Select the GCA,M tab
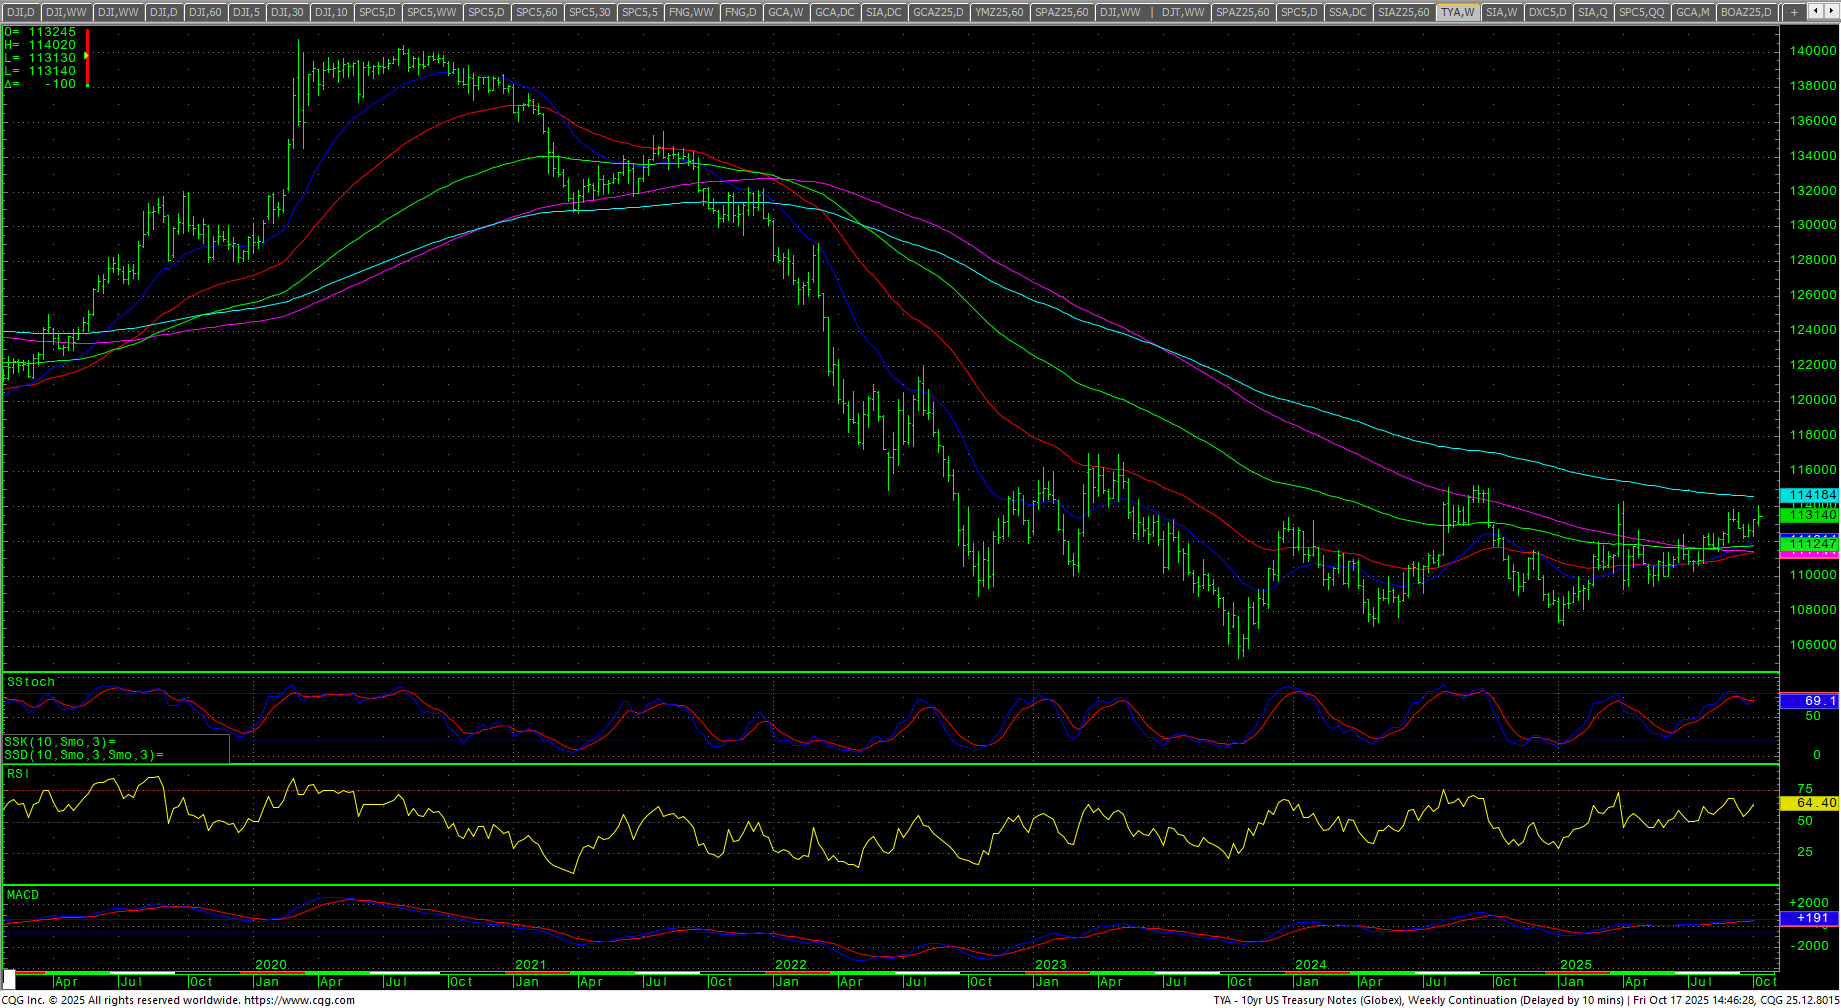This screenshot has height=1008, width=1841. point(1692,12)
